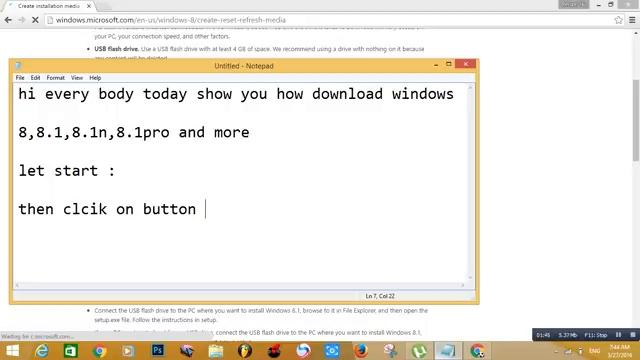This screenshot has width=640, height=360.
Task: Open the green Windows Store taskbar icon
Action: pyautogui.click(x=71, y=351)
